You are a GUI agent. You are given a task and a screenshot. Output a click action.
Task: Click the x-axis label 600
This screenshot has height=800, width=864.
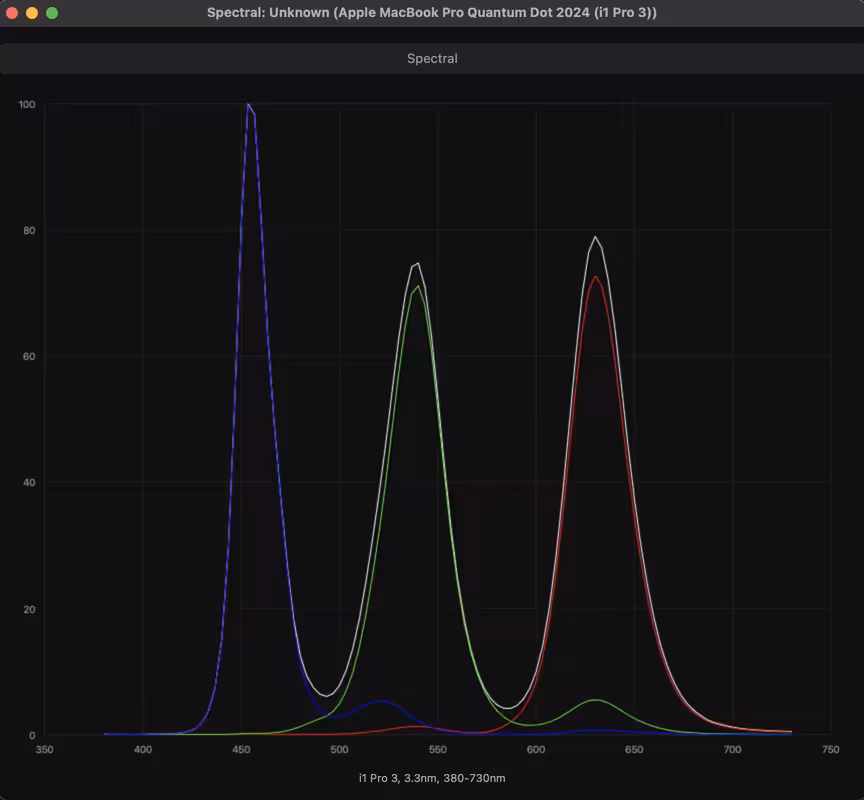coord(536,749)
